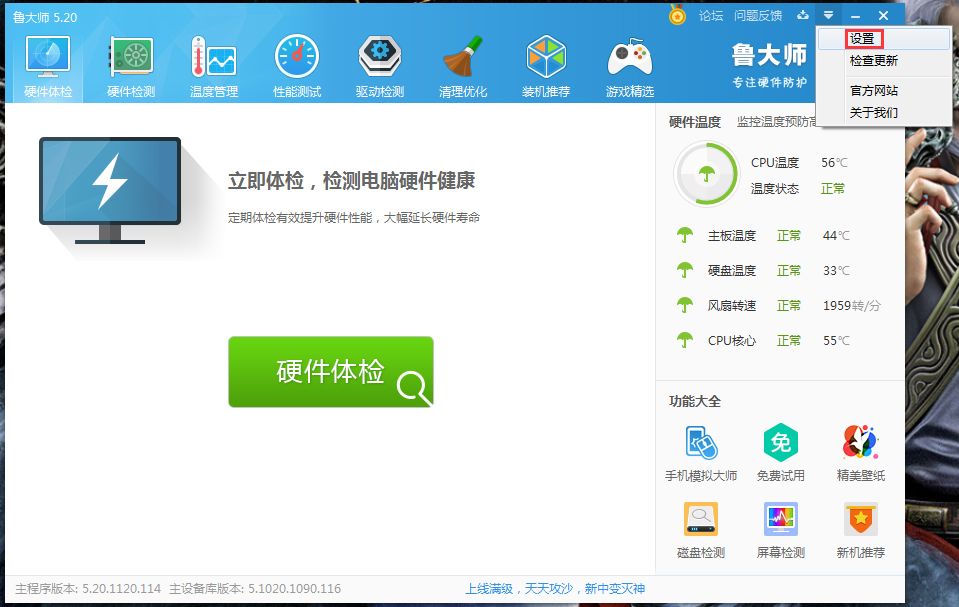Image resolution: width=959 pixels, height=607 pixels.
Task: Open 新机推荐 new PC recommendations
Action: pos(859,529)
